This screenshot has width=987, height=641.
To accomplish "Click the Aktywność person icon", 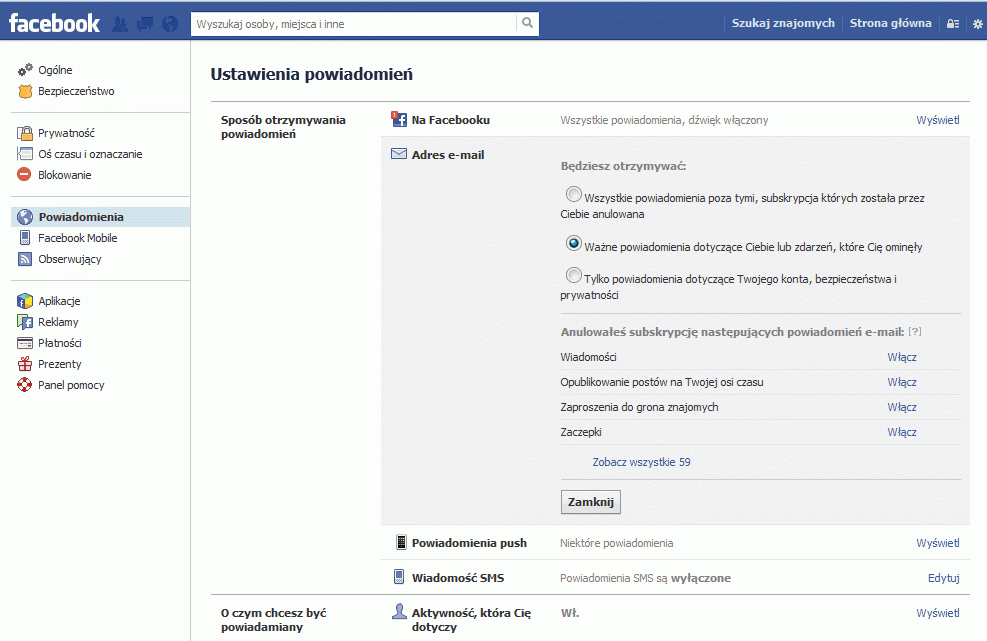I will pos(399,611).
